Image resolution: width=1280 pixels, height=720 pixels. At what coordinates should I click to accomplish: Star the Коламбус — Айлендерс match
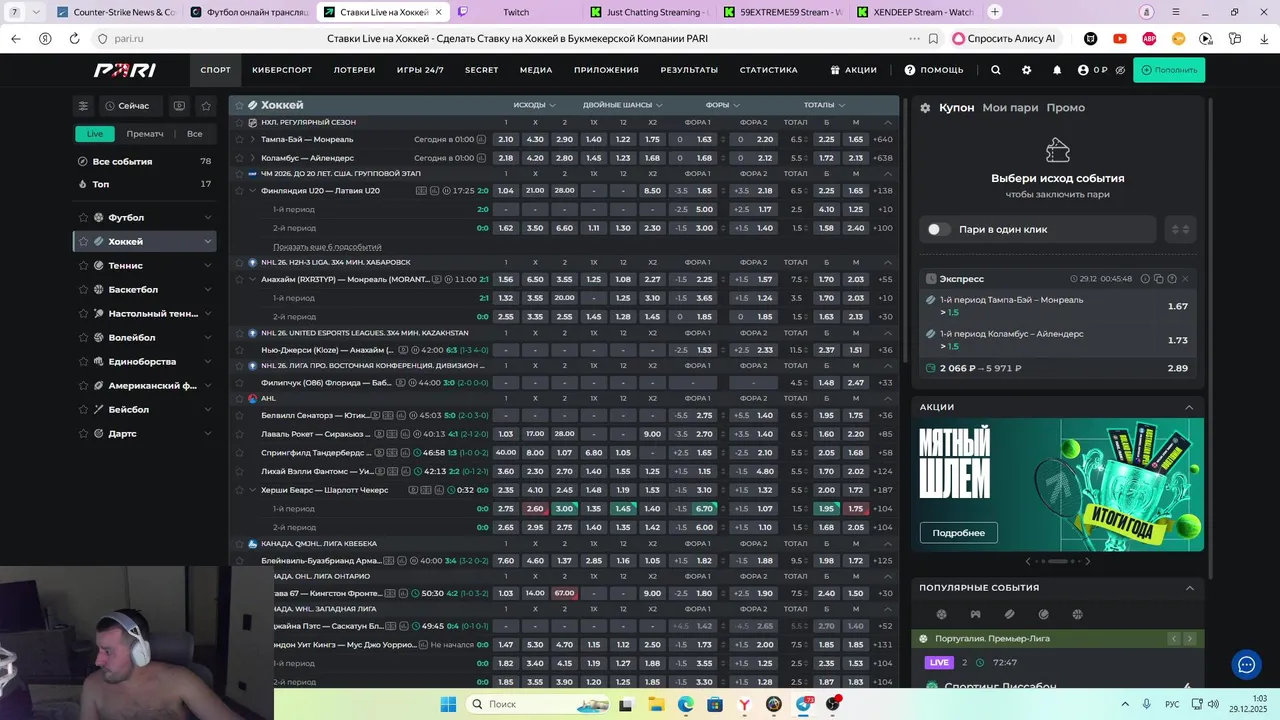coord(239,158)
